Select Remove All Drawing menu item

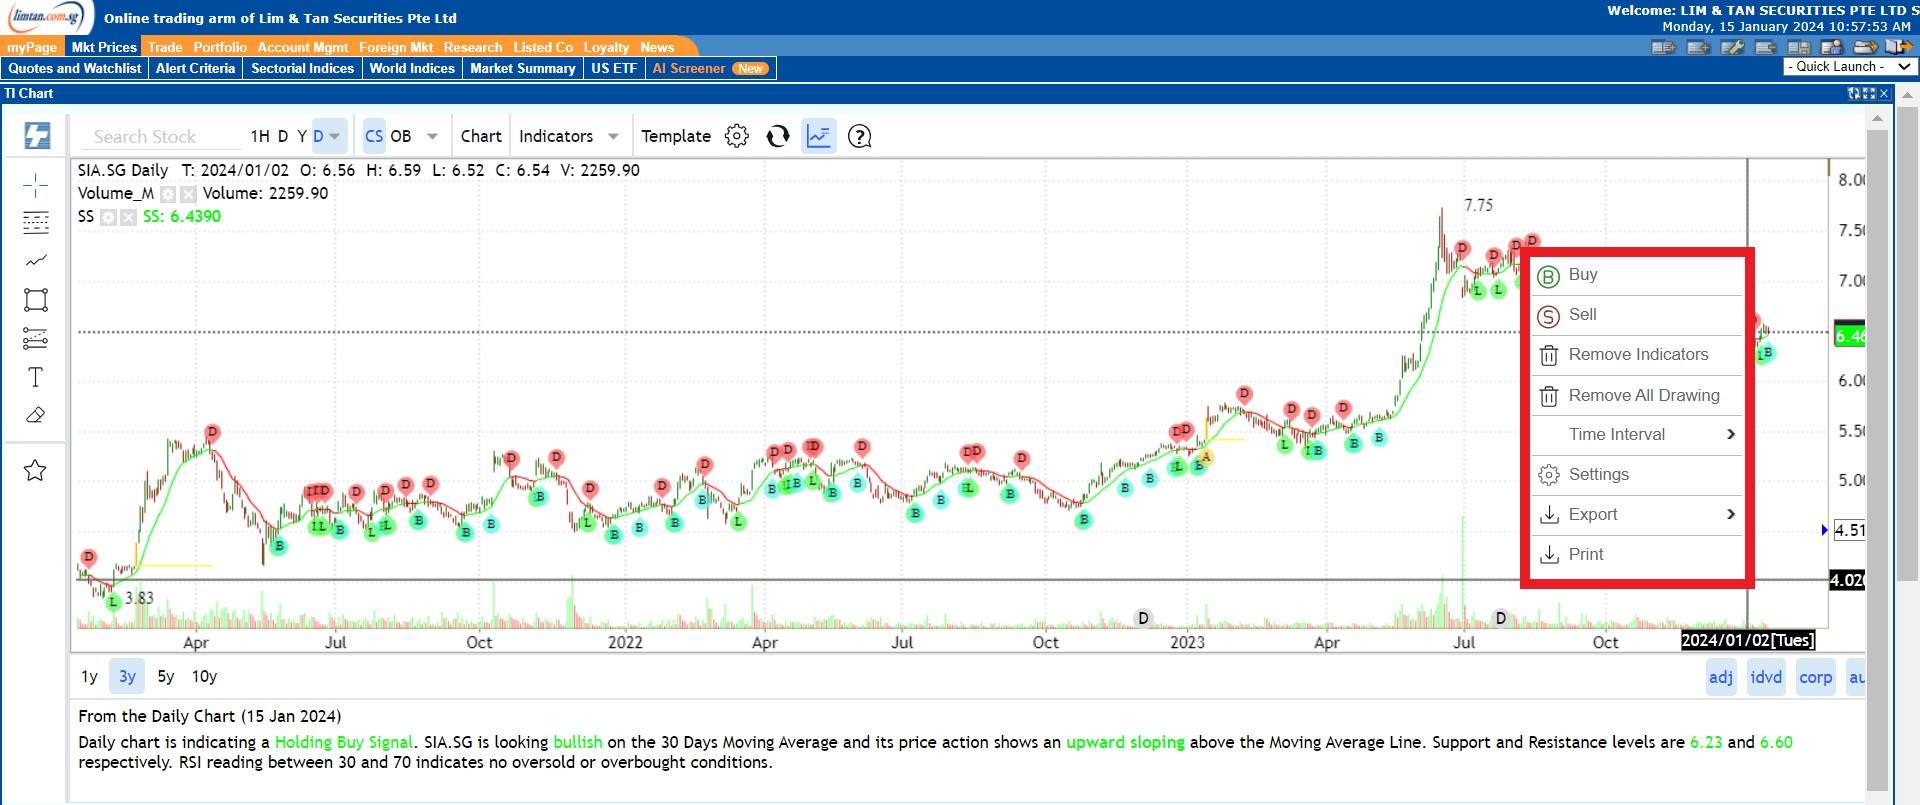point(1637,395)
